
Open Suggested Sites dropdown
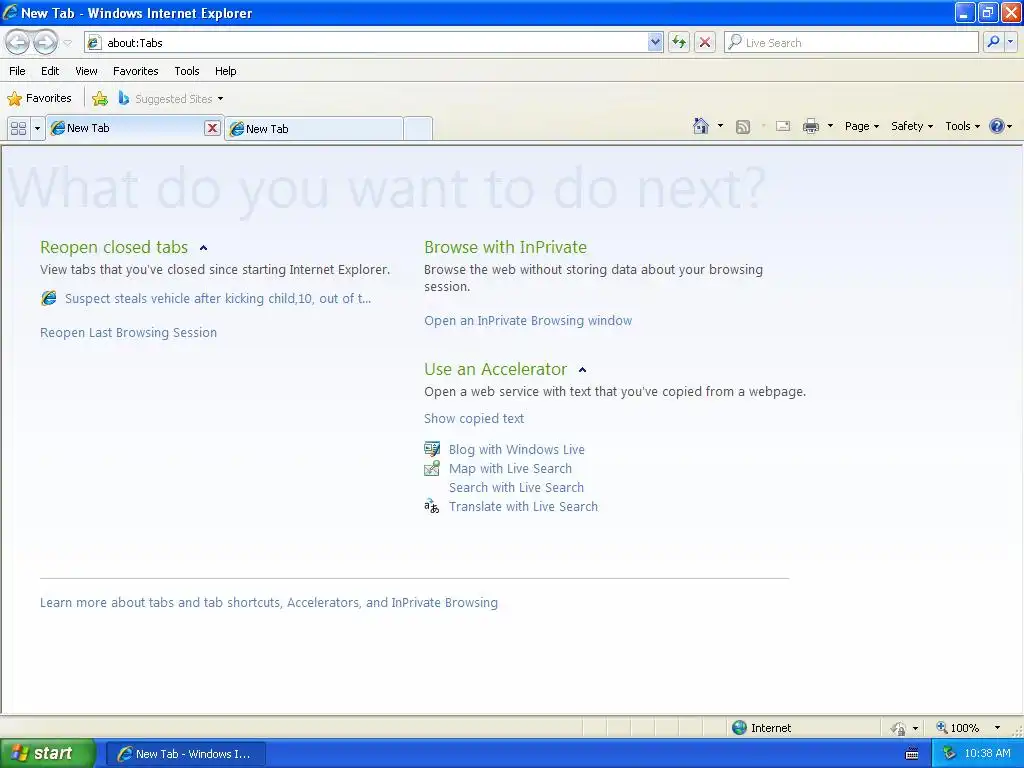pyautogui.click(x=171, y=99)
